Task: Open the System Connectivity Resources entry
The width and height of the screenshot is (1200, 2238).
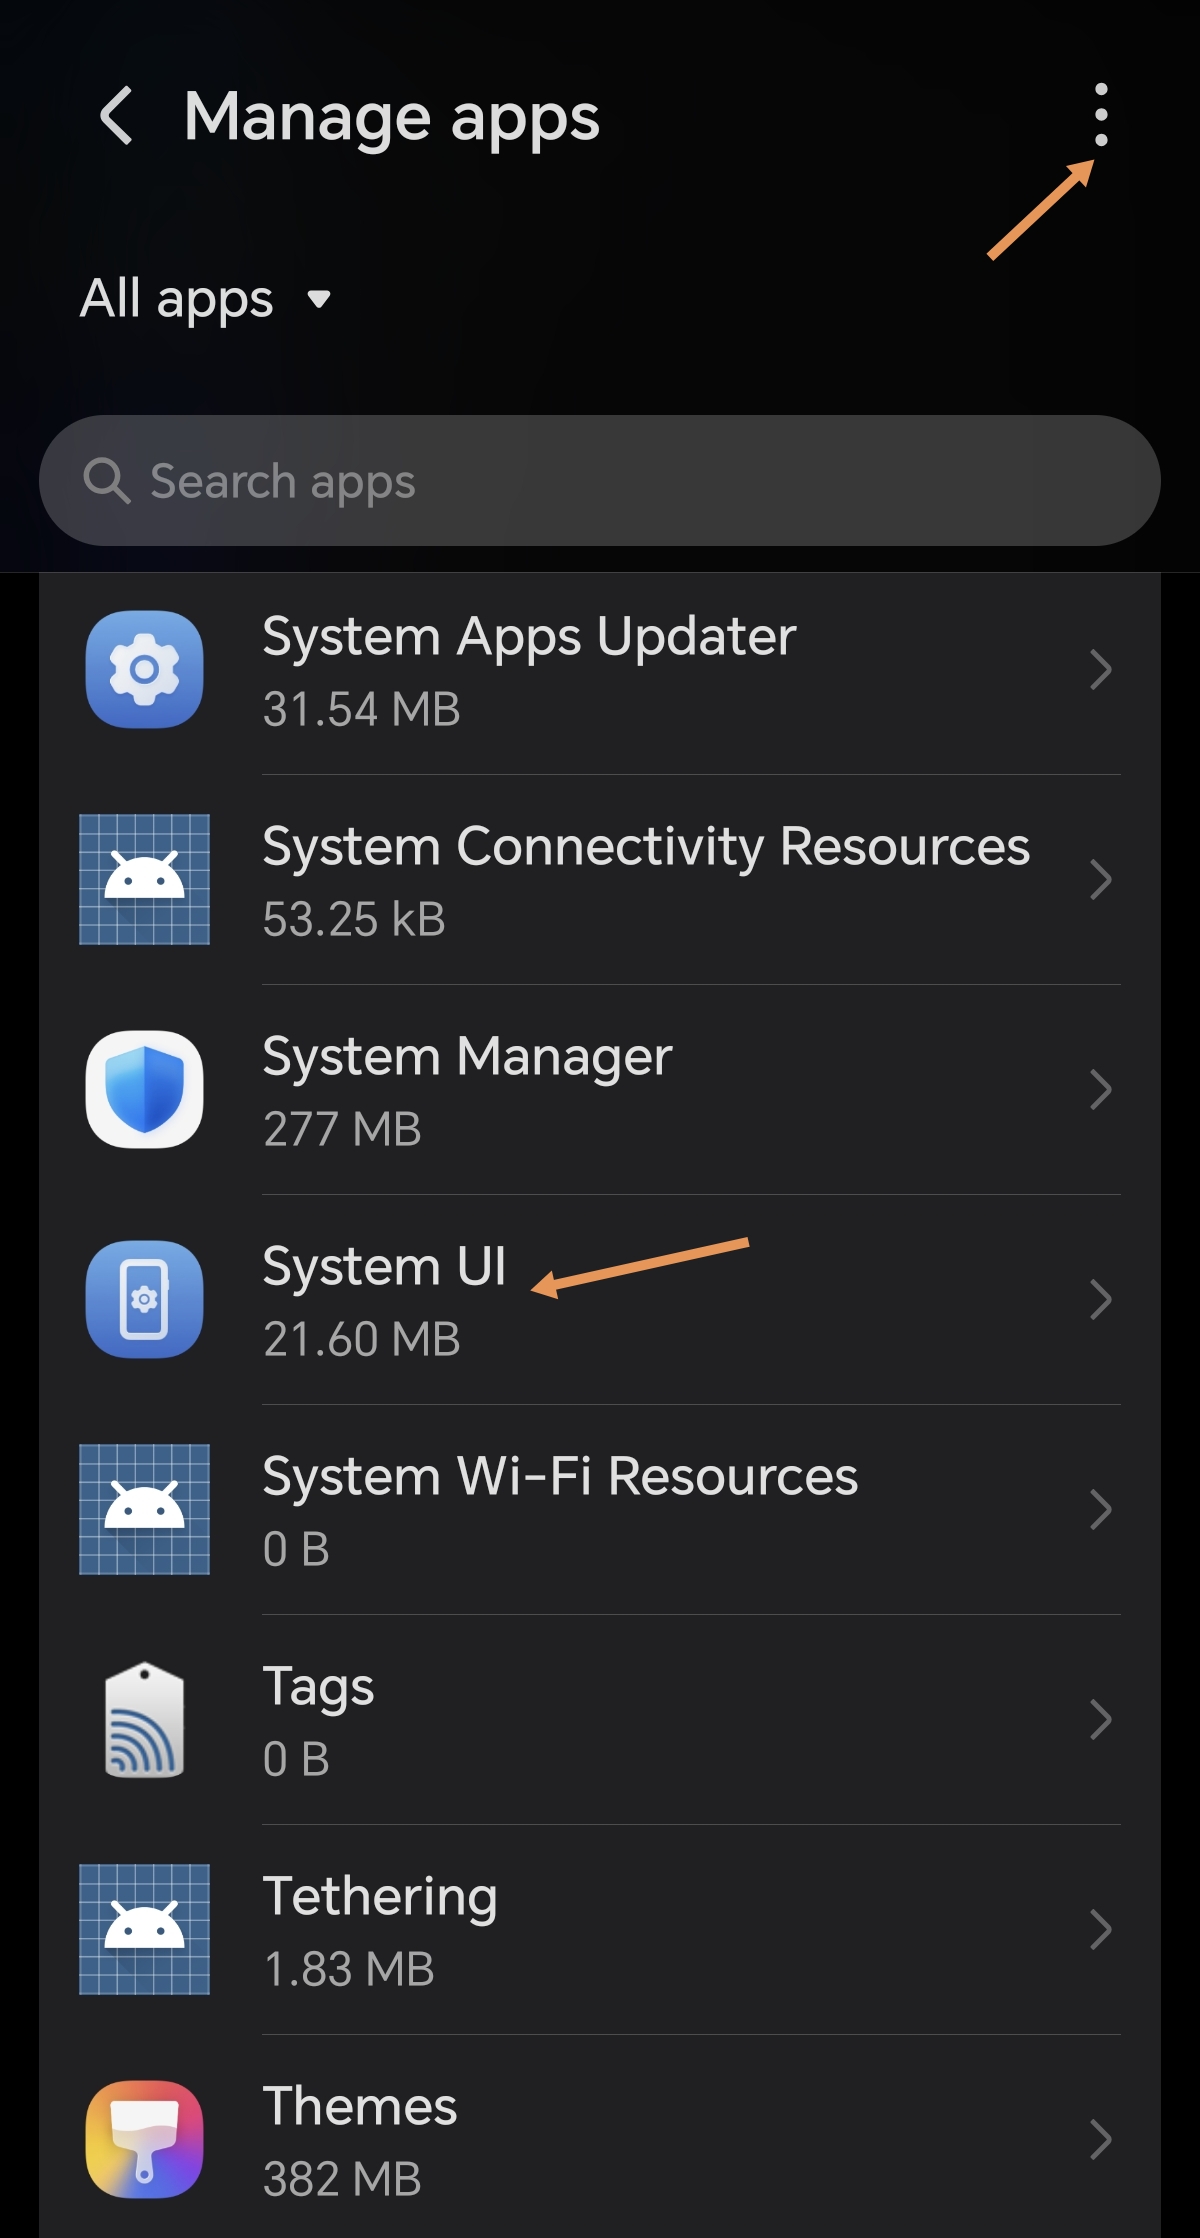Action: tap(600, 879)
